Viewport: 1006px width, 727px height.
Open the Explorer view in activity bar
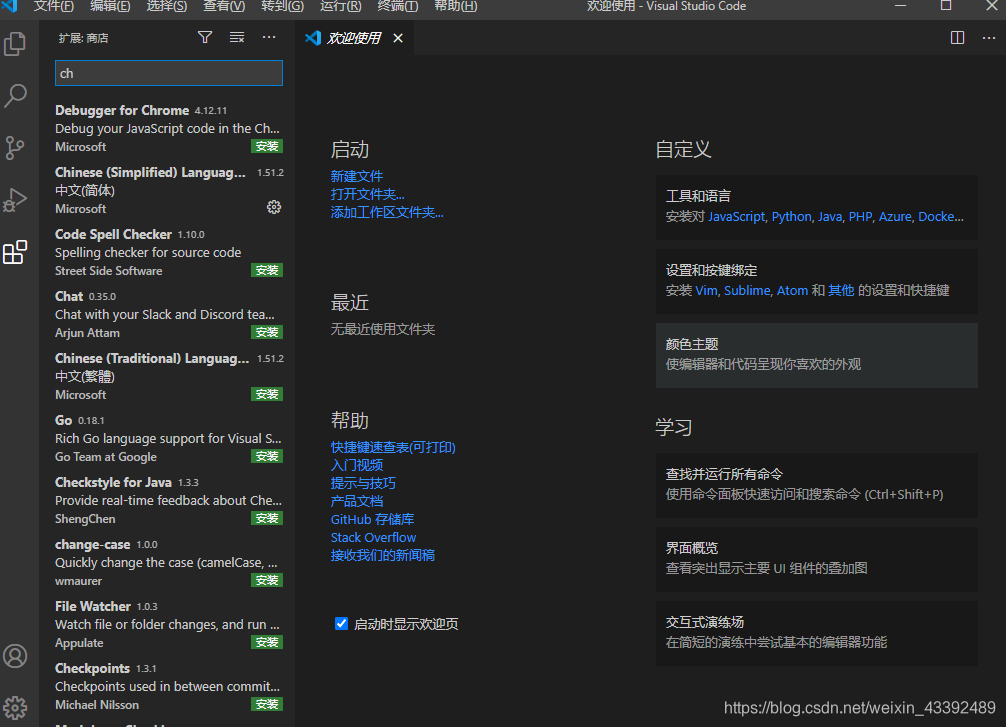click(x=15, y=44)
